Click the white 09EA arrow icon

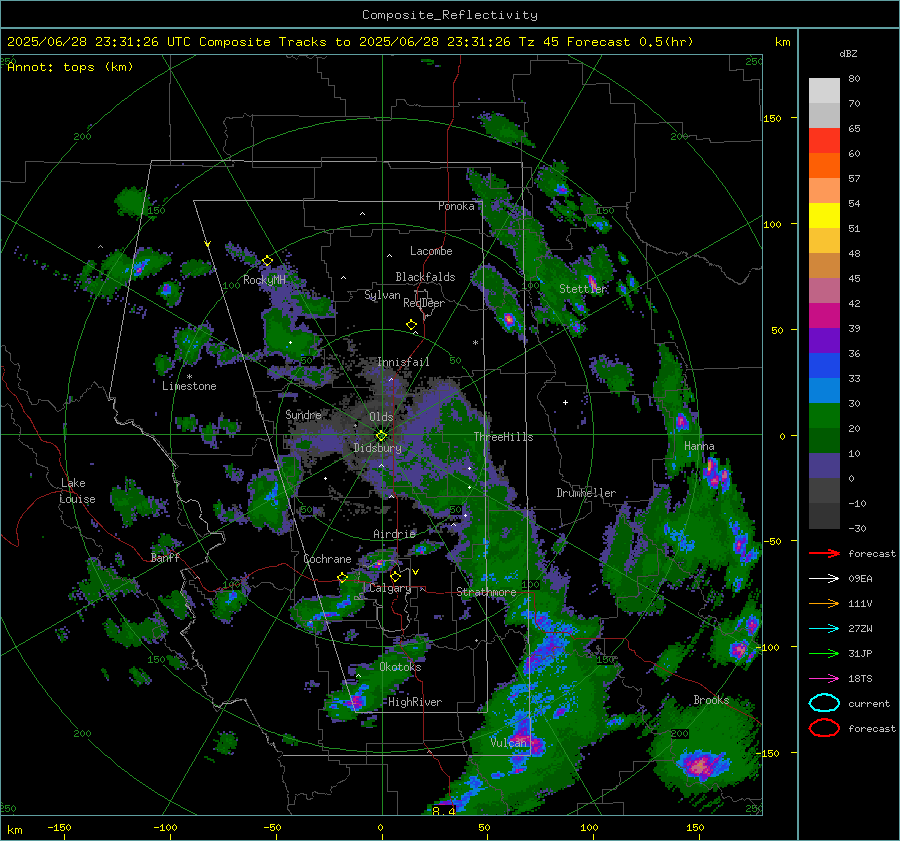click(824, 579)
